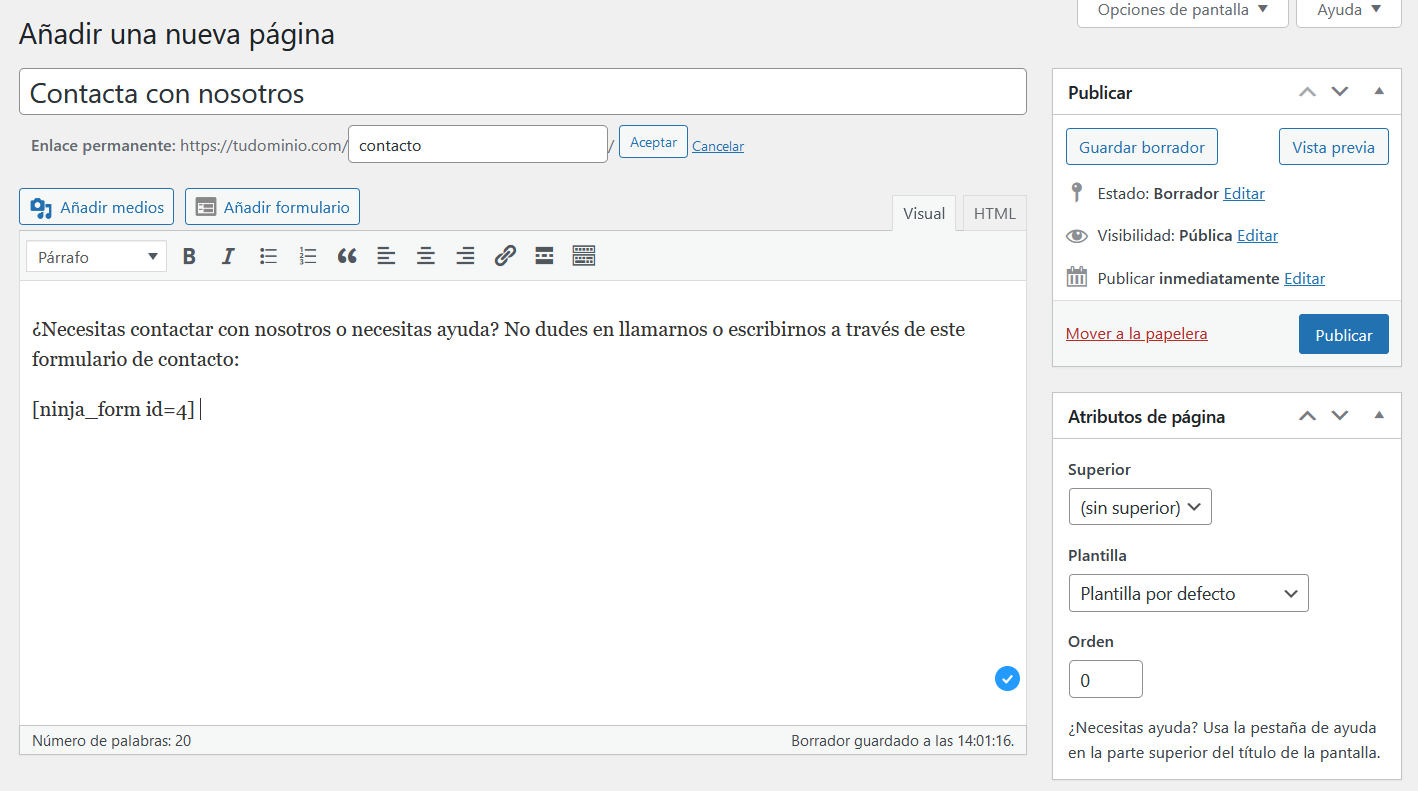Insert a bulleted list

[x=268, y=256]
